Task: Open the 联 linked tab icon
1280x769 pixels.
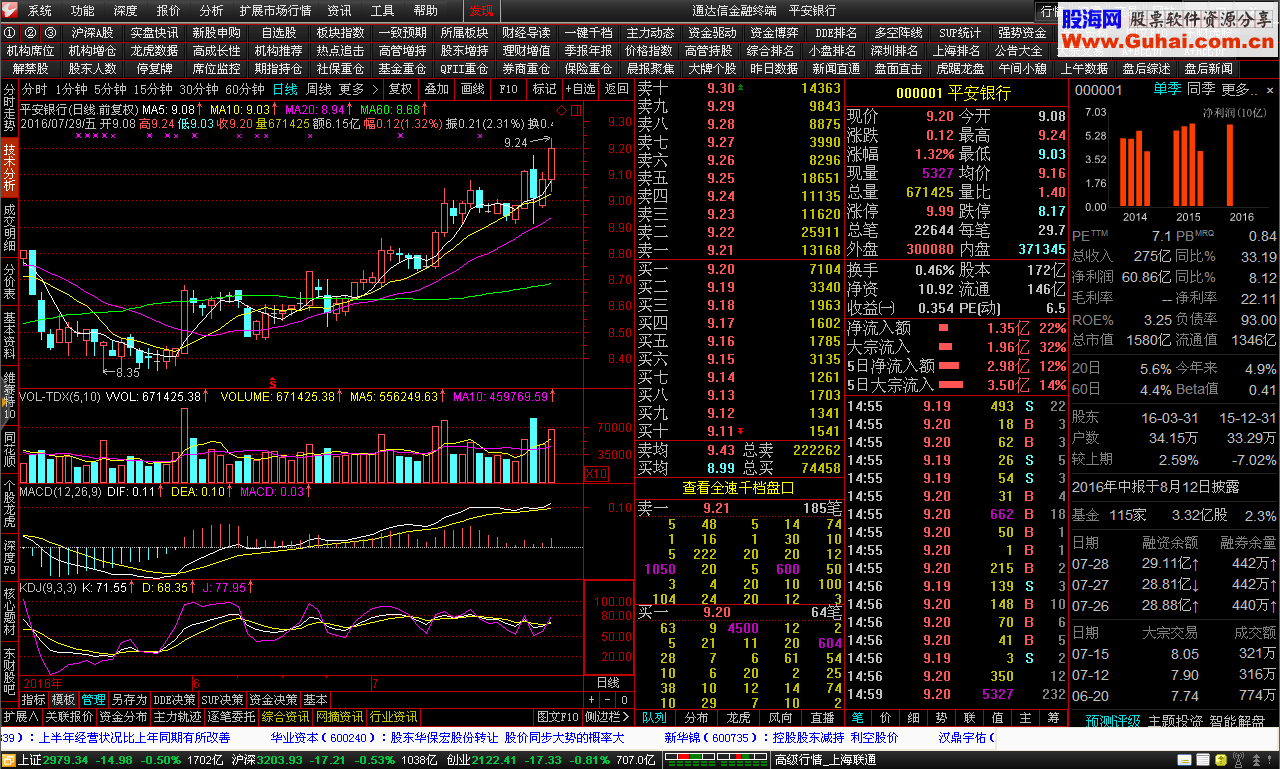Action: [970, 717]
